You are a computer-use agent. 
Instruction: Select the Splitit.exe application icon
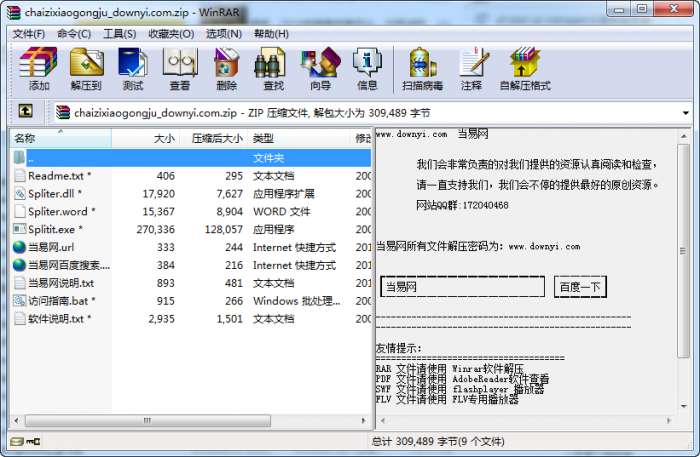pos(20,229)
